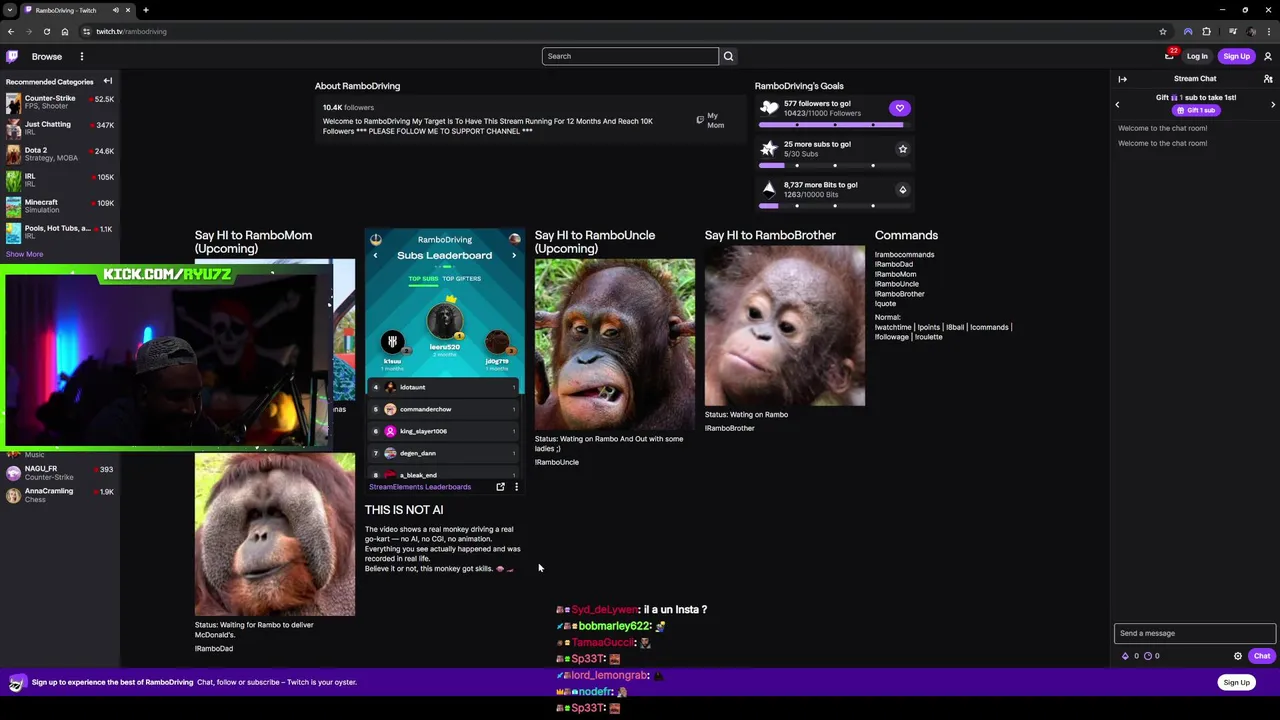Open the Chrome three-dot menu

pyautogui.click(x=1269, y=31)
